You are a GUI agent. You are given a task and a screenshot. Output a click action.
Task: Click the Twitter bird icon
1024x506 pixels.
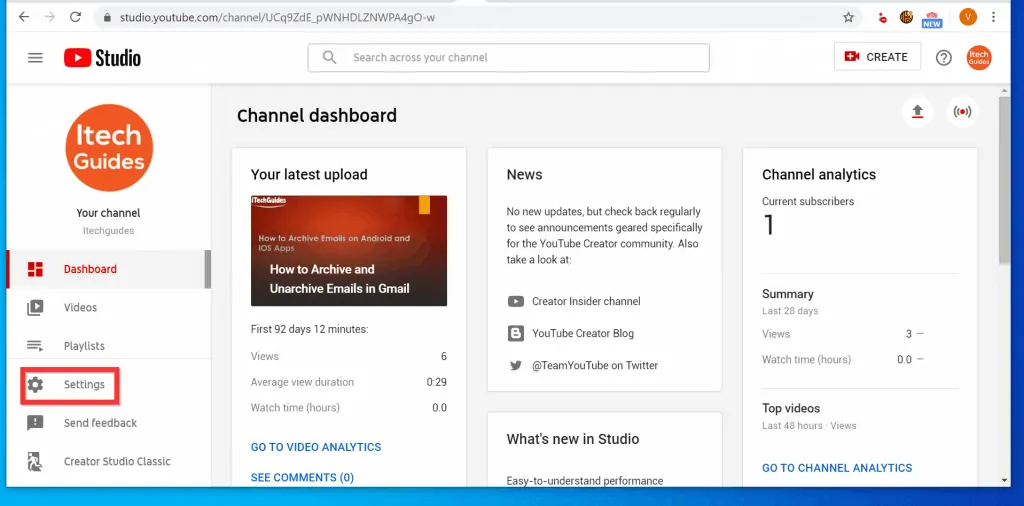pos(516,366)
